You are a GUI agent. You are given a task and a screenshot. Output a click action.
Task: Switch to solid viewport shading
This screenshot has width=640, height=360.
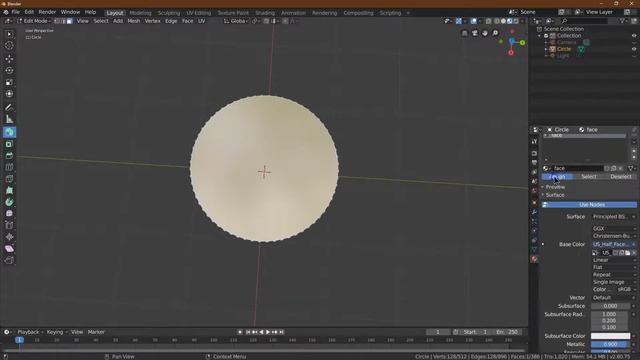coord(503,21)
